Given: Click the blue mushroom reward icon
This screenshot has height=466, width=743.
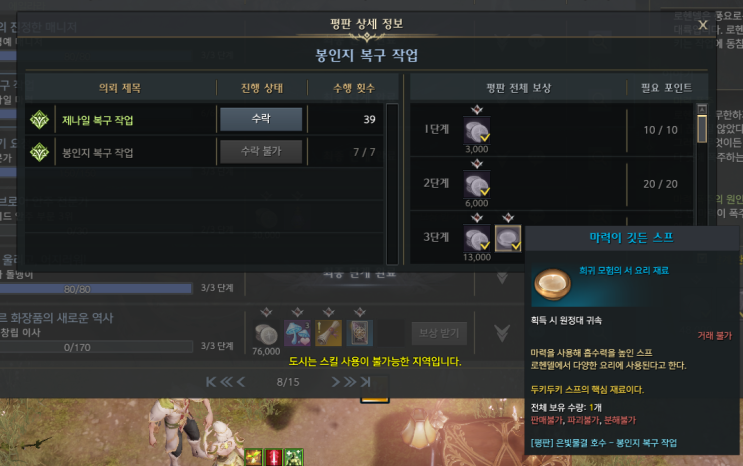Looking at the screenshot, I should click(297, 333).
